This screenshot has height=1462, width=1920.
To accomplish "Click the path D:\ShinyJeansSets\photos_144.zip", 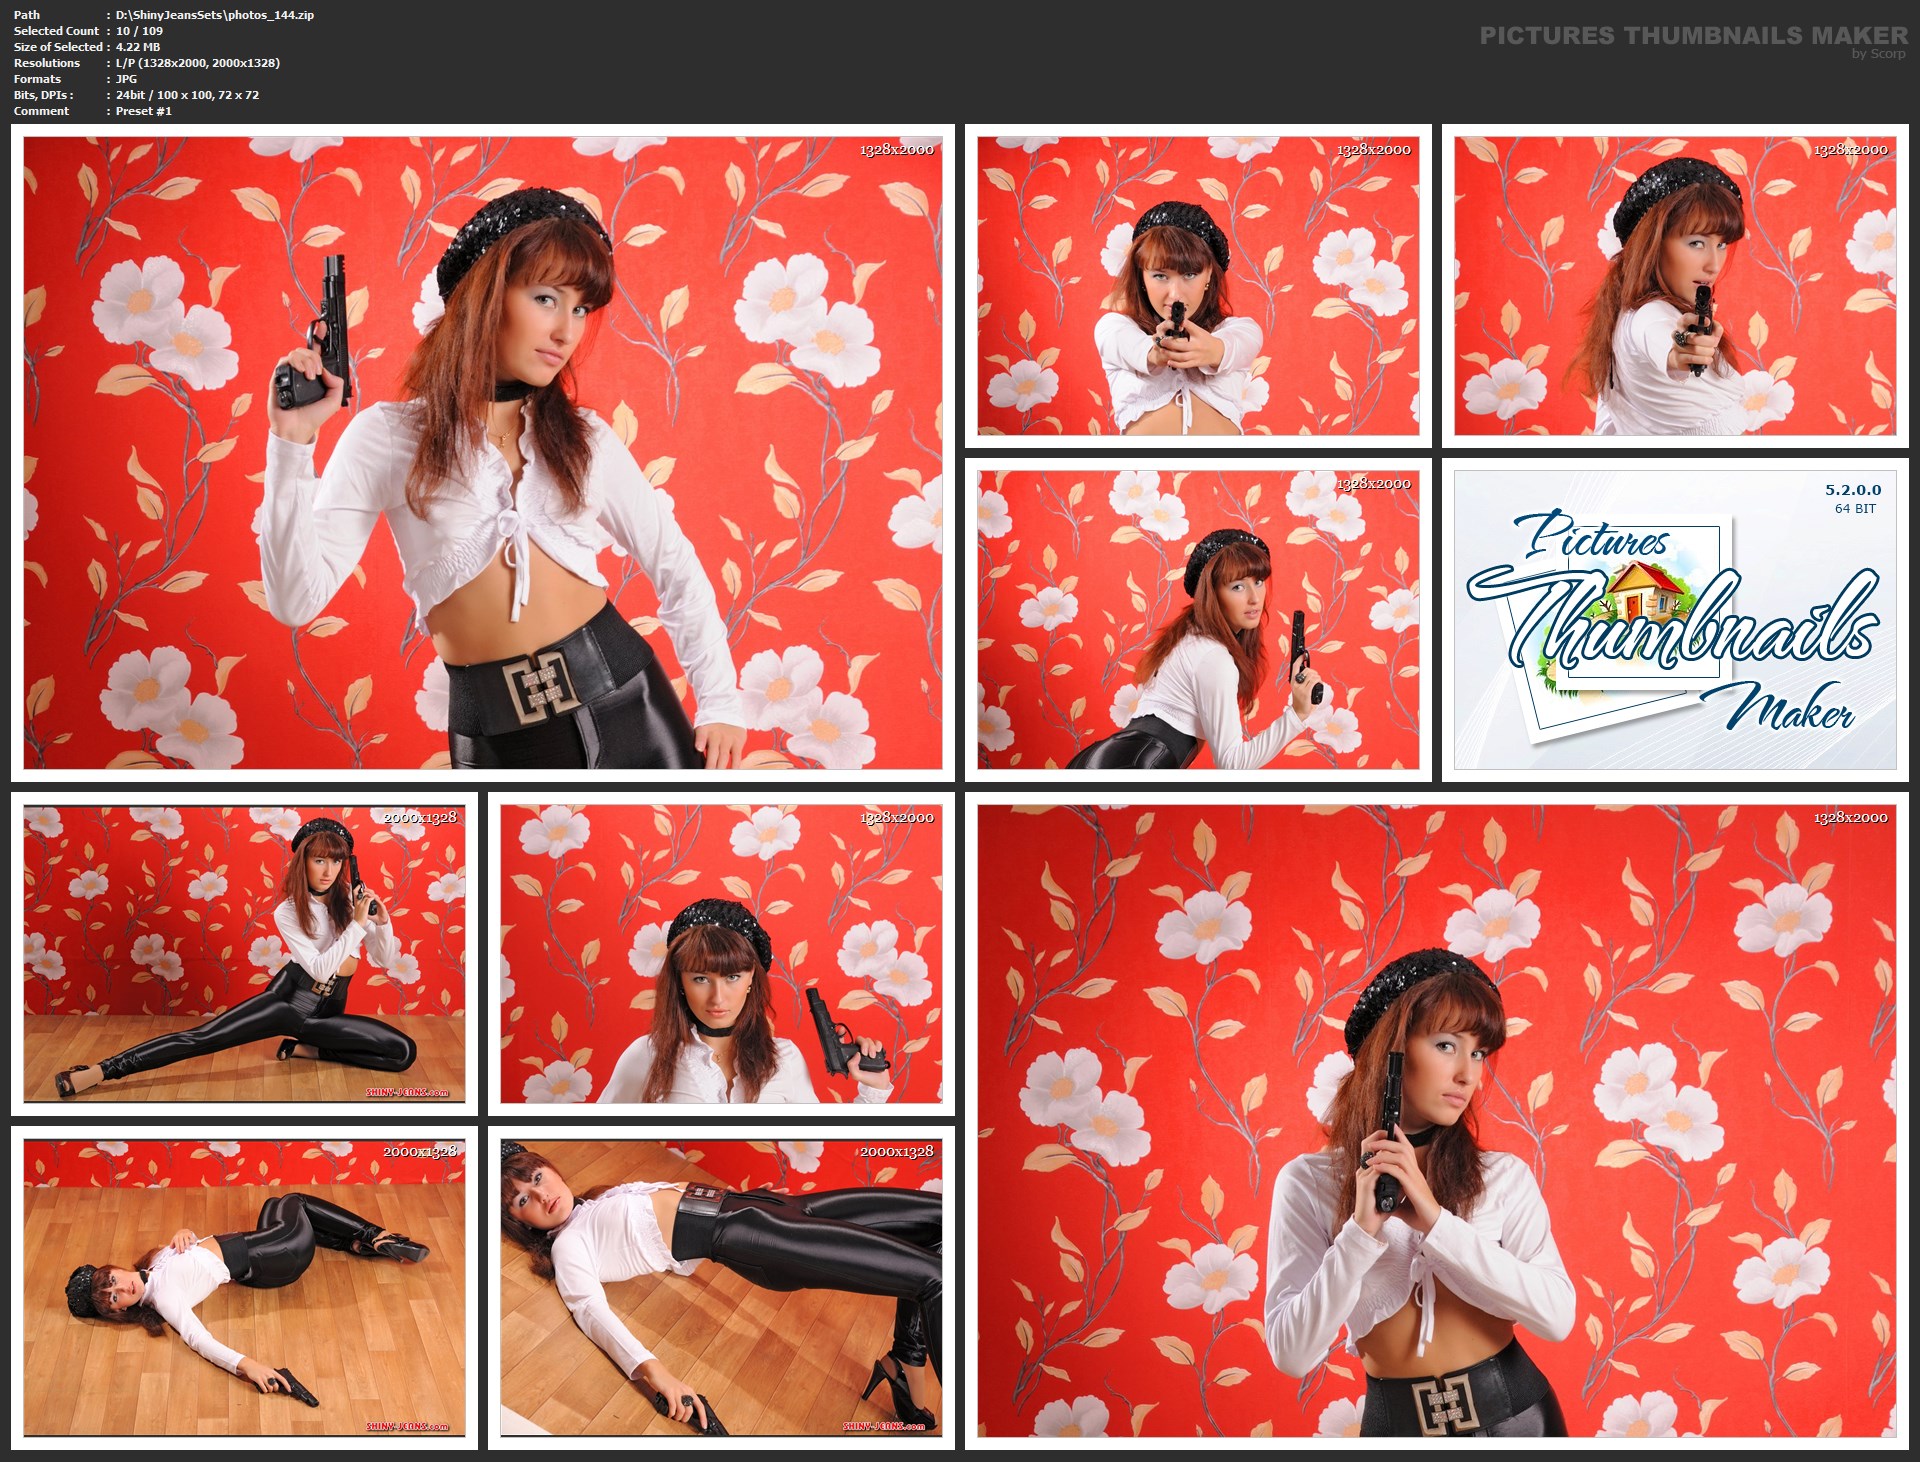I will (x=215, y=15).
